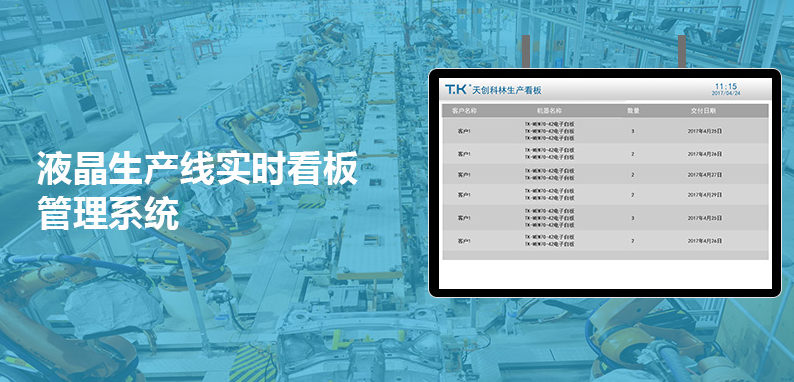
Task: Select the 客户名称 column header
Action: pyautogui.click(x=465, y=110)
